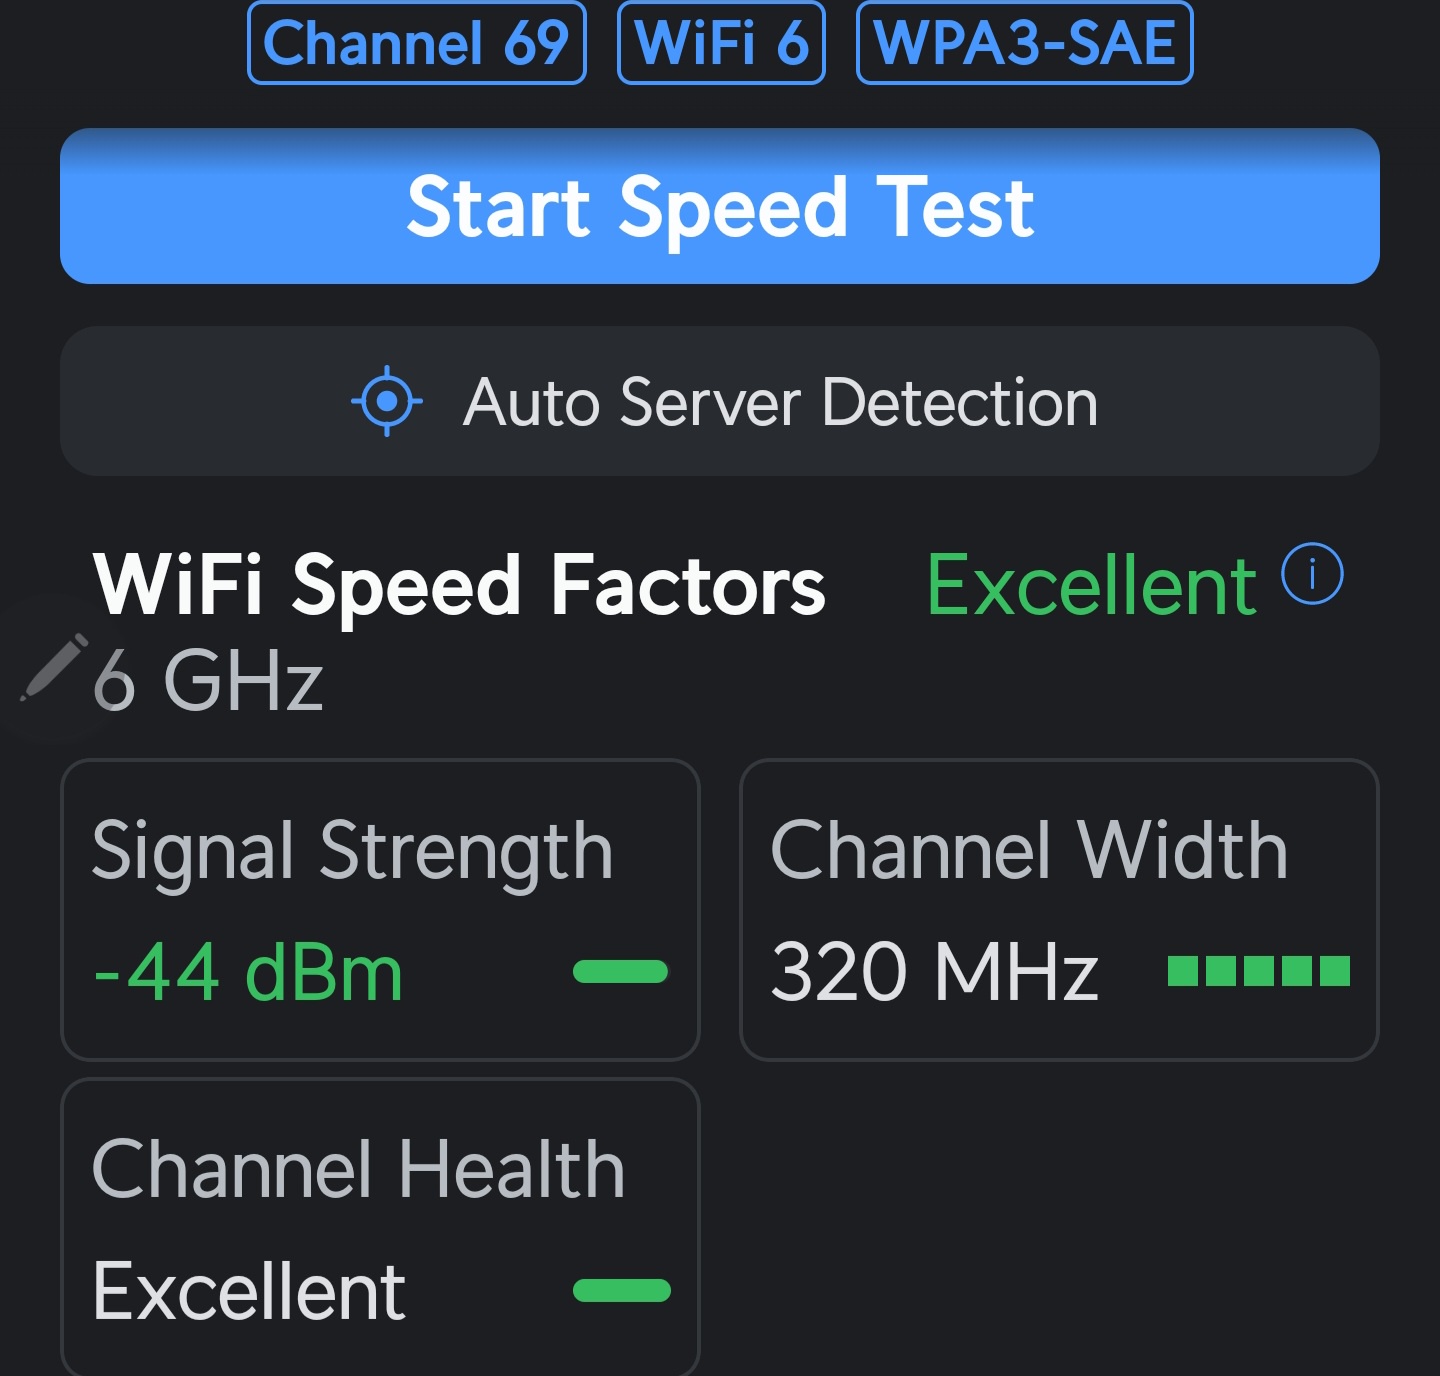The image size is (1440, 1376).
Task: Click the 6 GHz band label
Action: 208,680
